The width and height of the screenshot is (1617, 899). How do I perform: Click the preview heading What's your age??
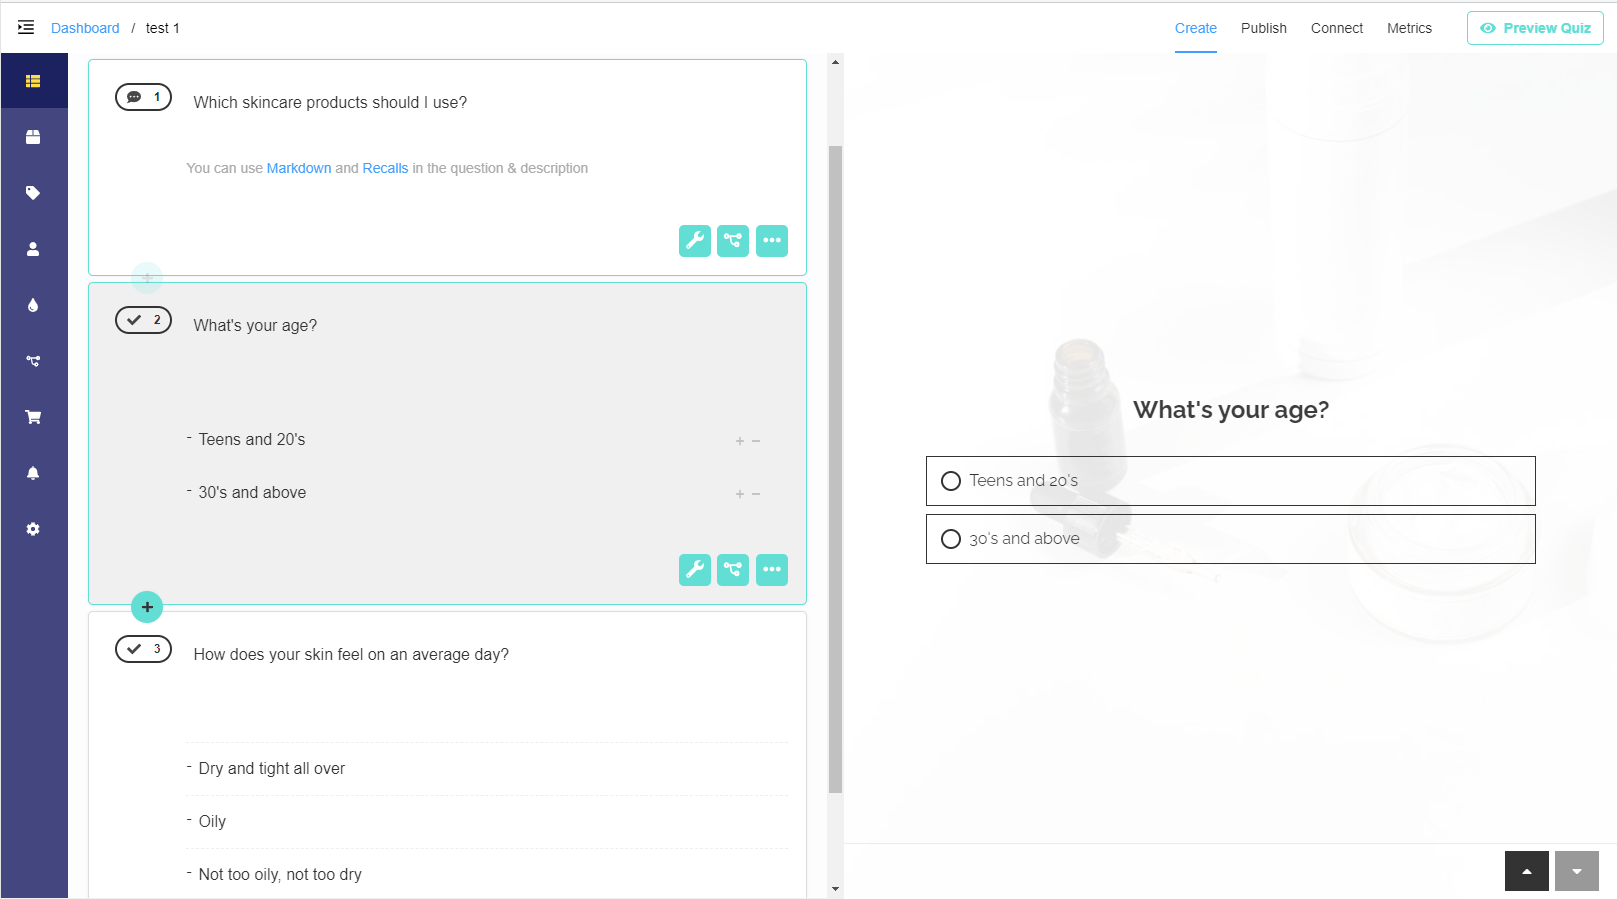1231,410
